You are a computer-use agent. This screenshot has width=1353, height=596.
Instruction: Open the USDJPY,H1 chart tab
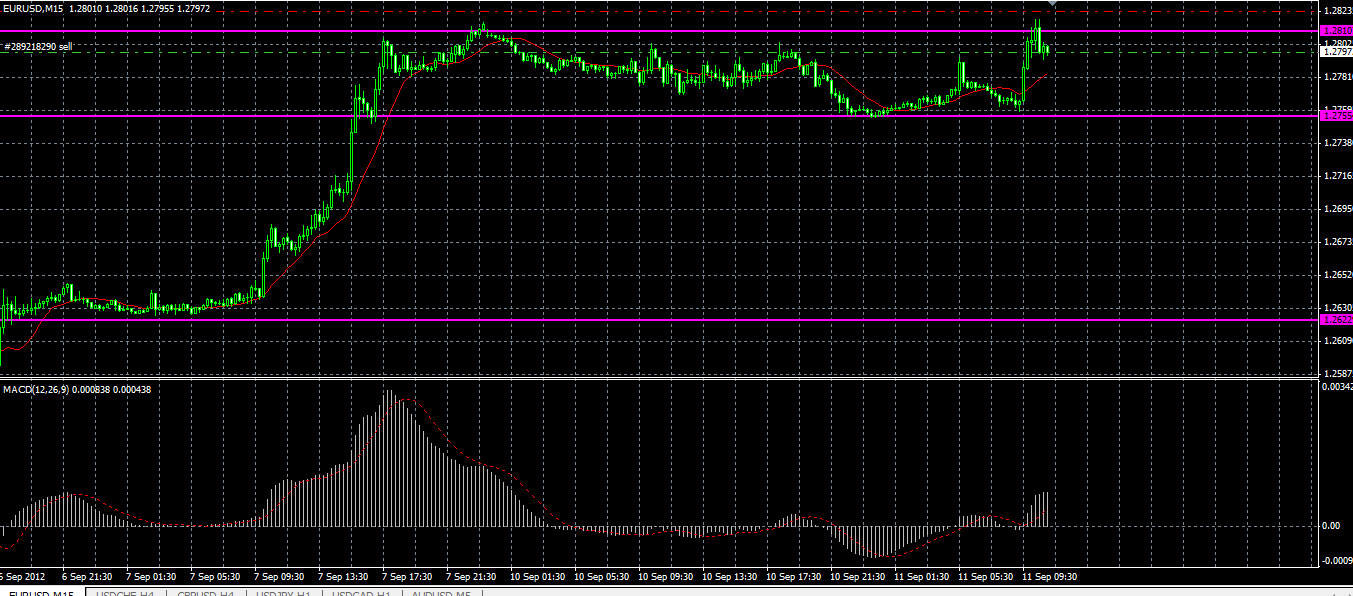(282, 594)
